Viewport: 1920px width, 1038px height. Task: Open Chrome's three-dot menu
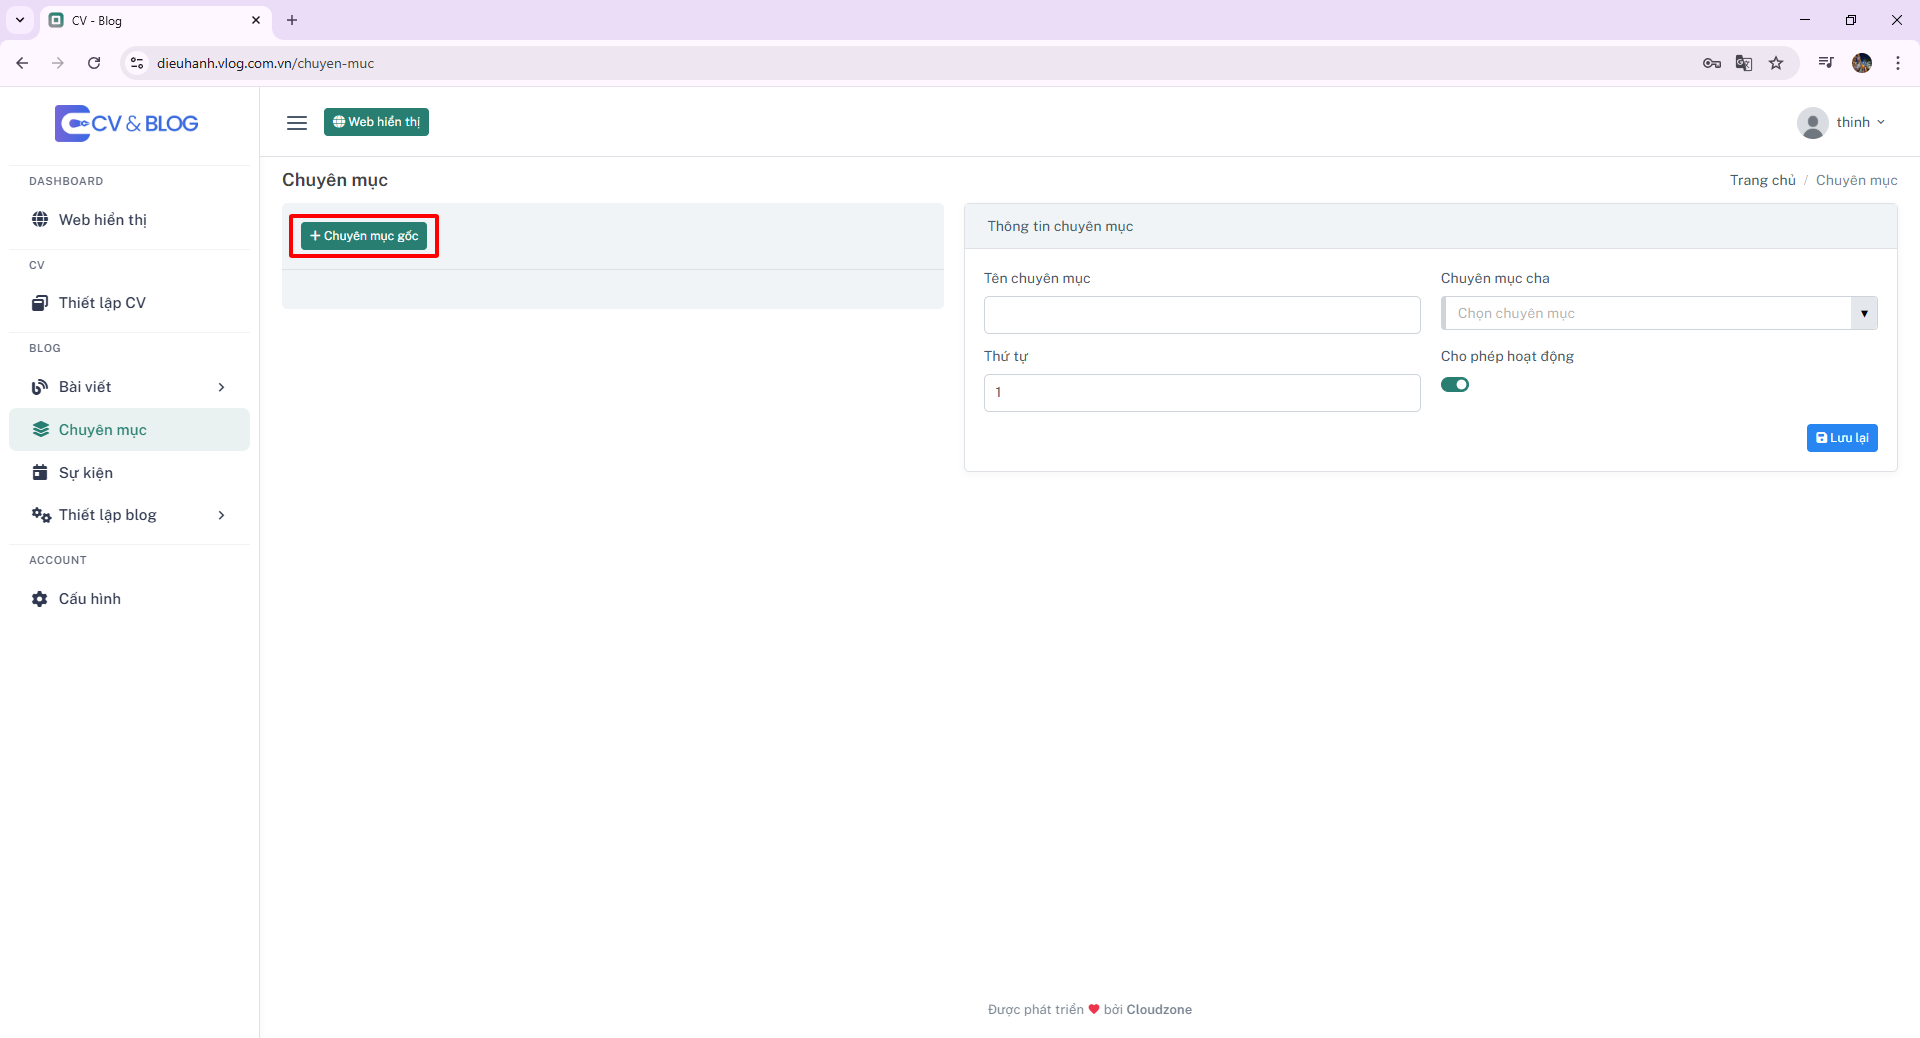tap(1898, 63)
